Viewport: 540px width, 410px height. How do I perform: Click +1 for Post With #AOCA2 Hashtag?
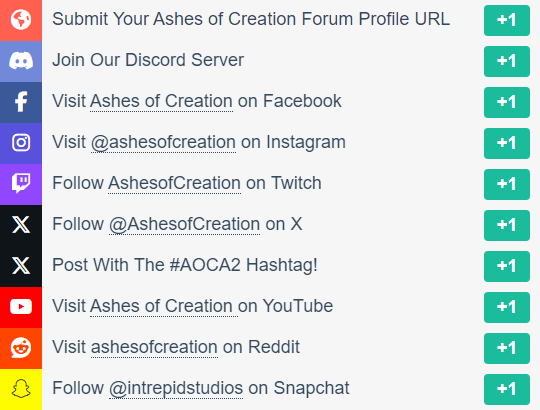(x=507, y=266)
